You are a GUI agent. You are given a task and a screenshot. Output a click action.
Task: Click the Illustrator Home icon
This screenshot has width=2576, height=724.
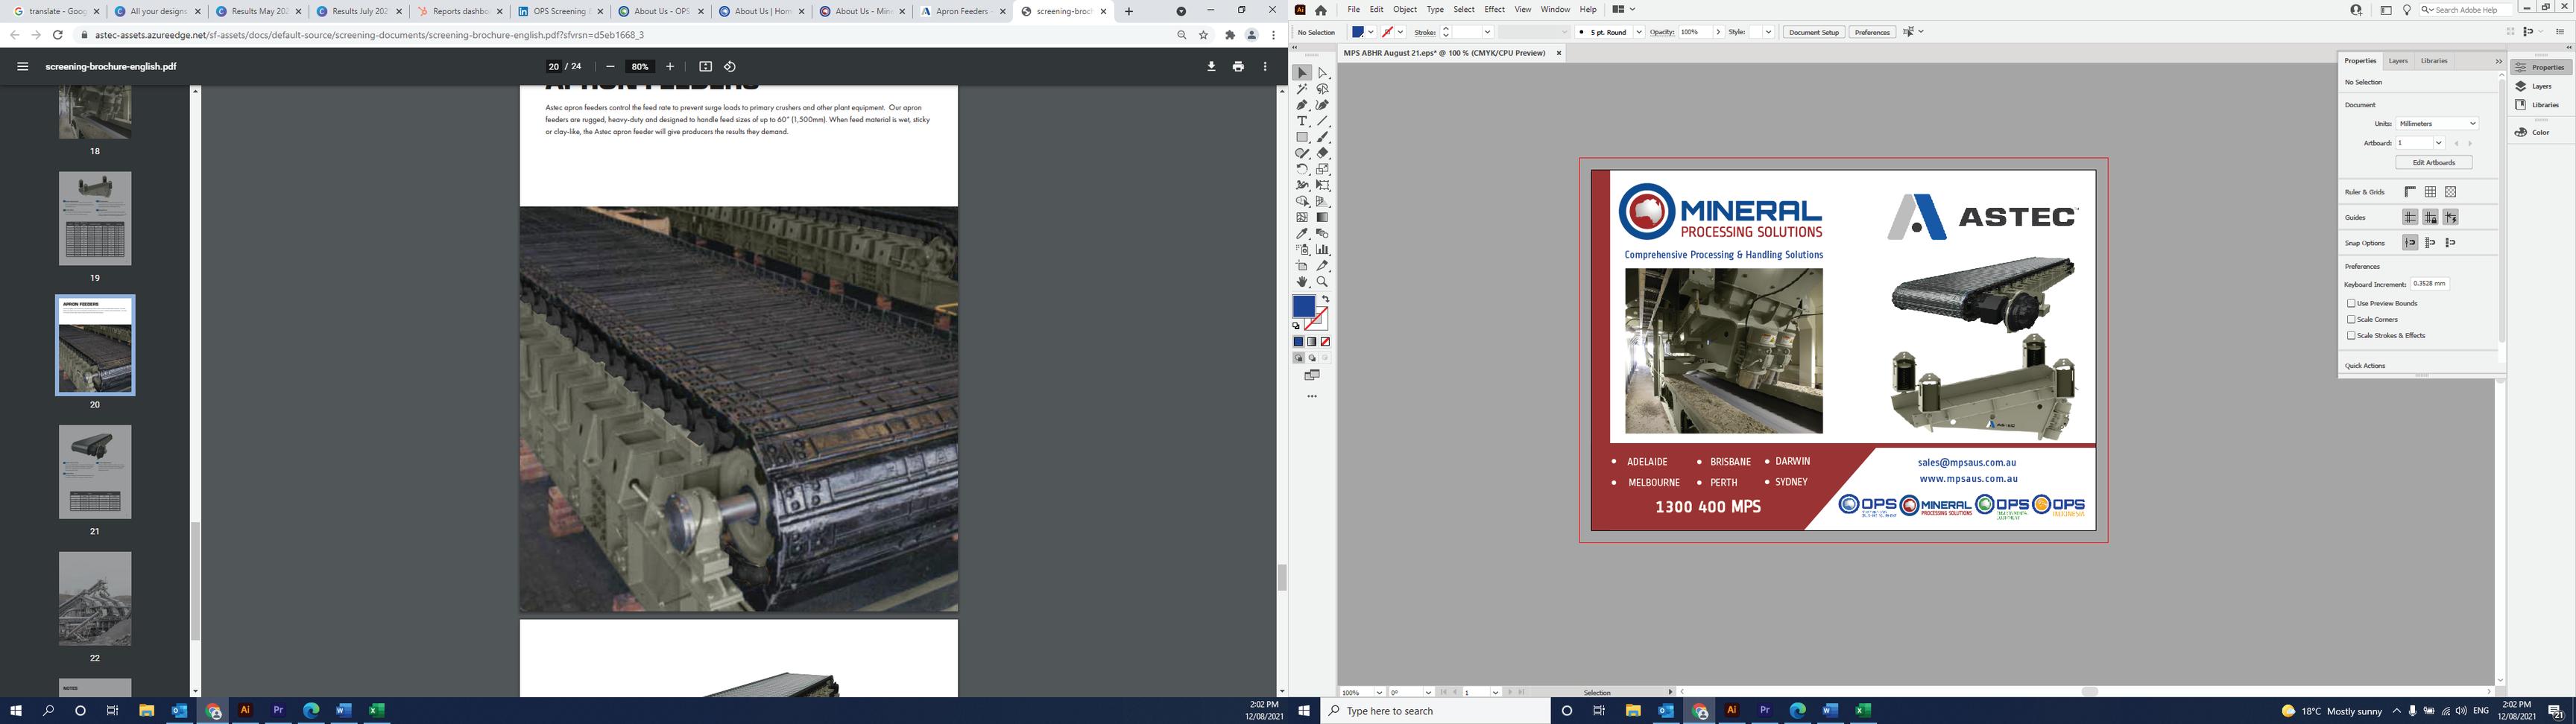[x=1321, y=10]
